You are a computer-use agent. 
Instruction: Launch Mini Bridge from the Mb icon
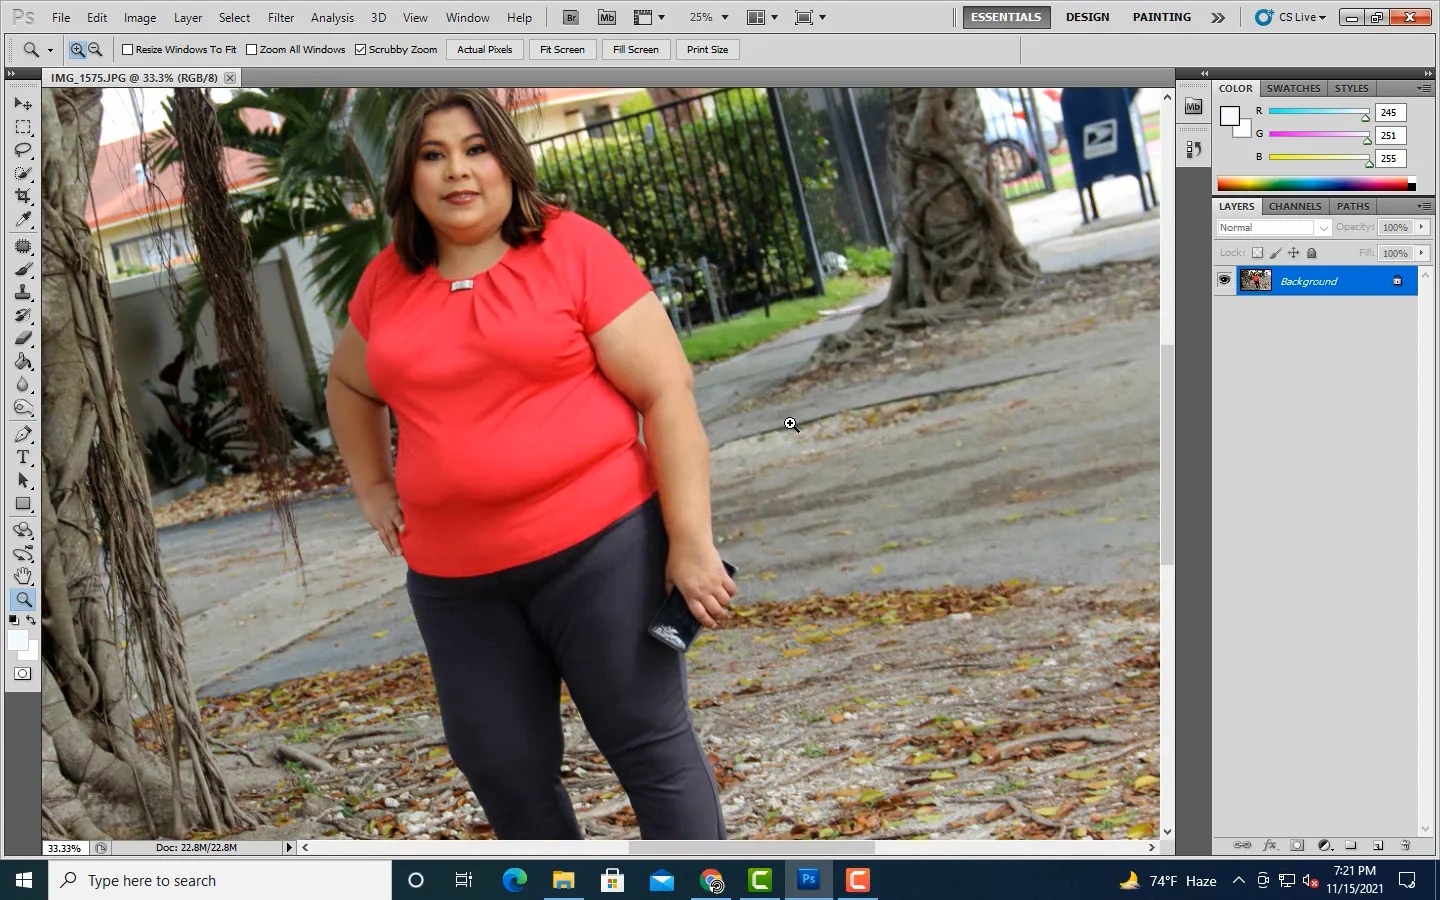pyautogui.click(x=607, y=17)
